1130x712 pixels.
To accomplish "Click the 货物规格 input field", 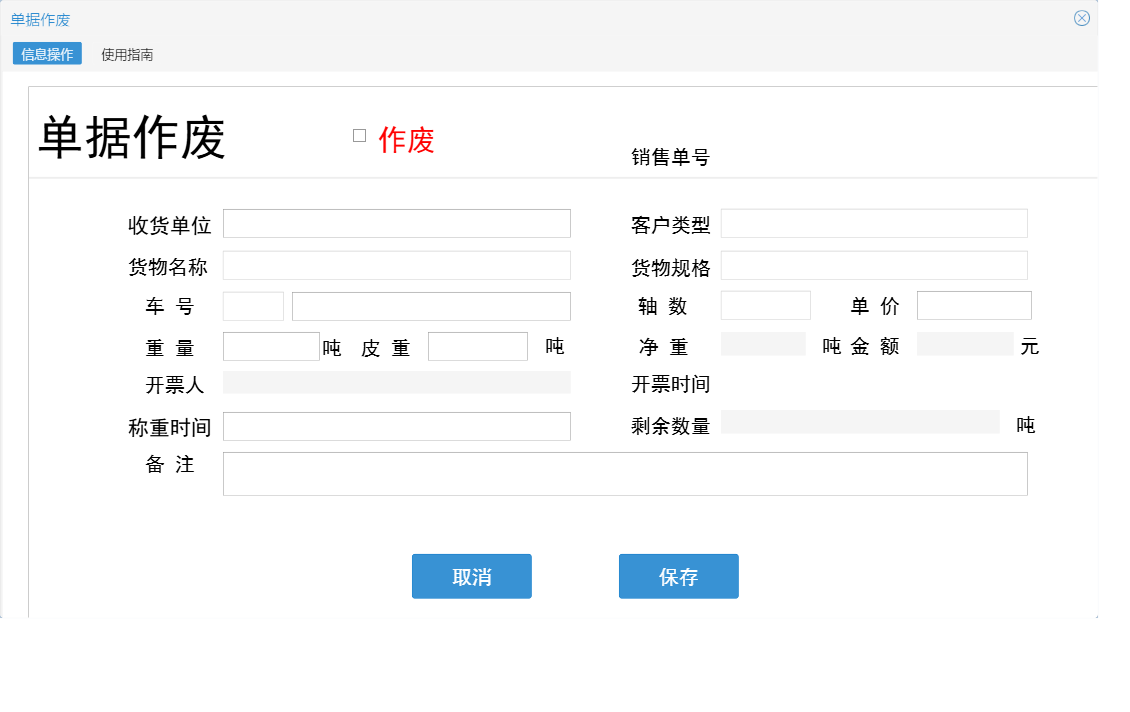I will click(875, 264).
